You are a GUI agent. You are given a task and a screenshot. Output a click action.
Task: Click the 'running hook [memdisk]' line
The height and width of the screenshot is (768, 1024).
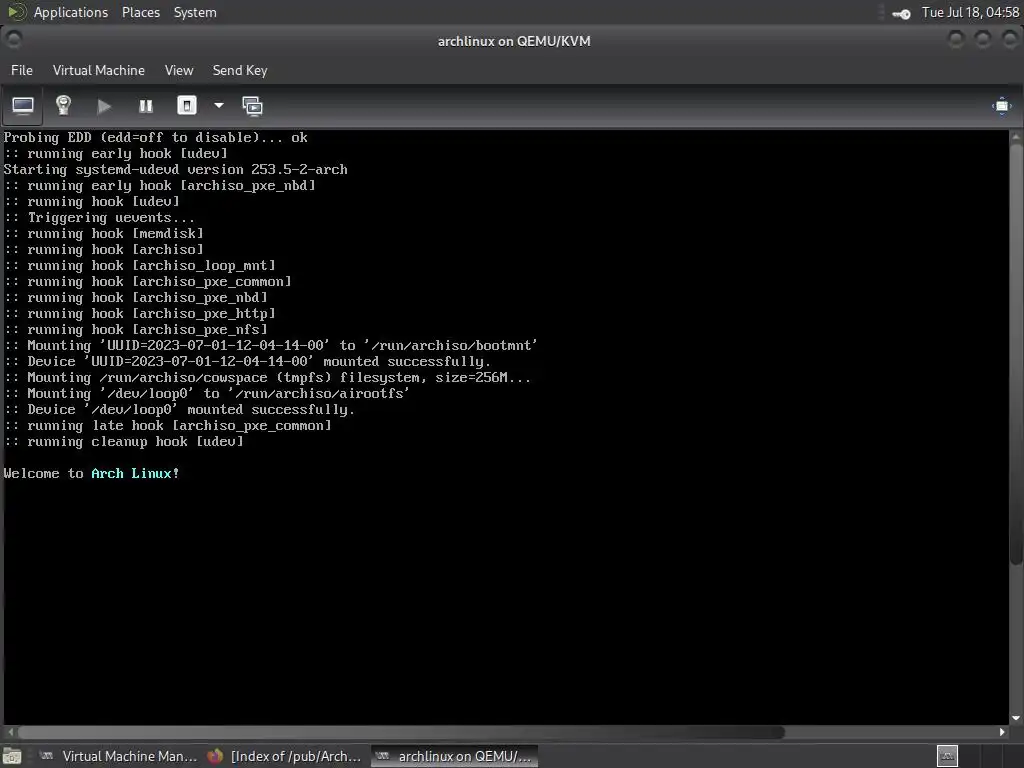tap(104, 234)
